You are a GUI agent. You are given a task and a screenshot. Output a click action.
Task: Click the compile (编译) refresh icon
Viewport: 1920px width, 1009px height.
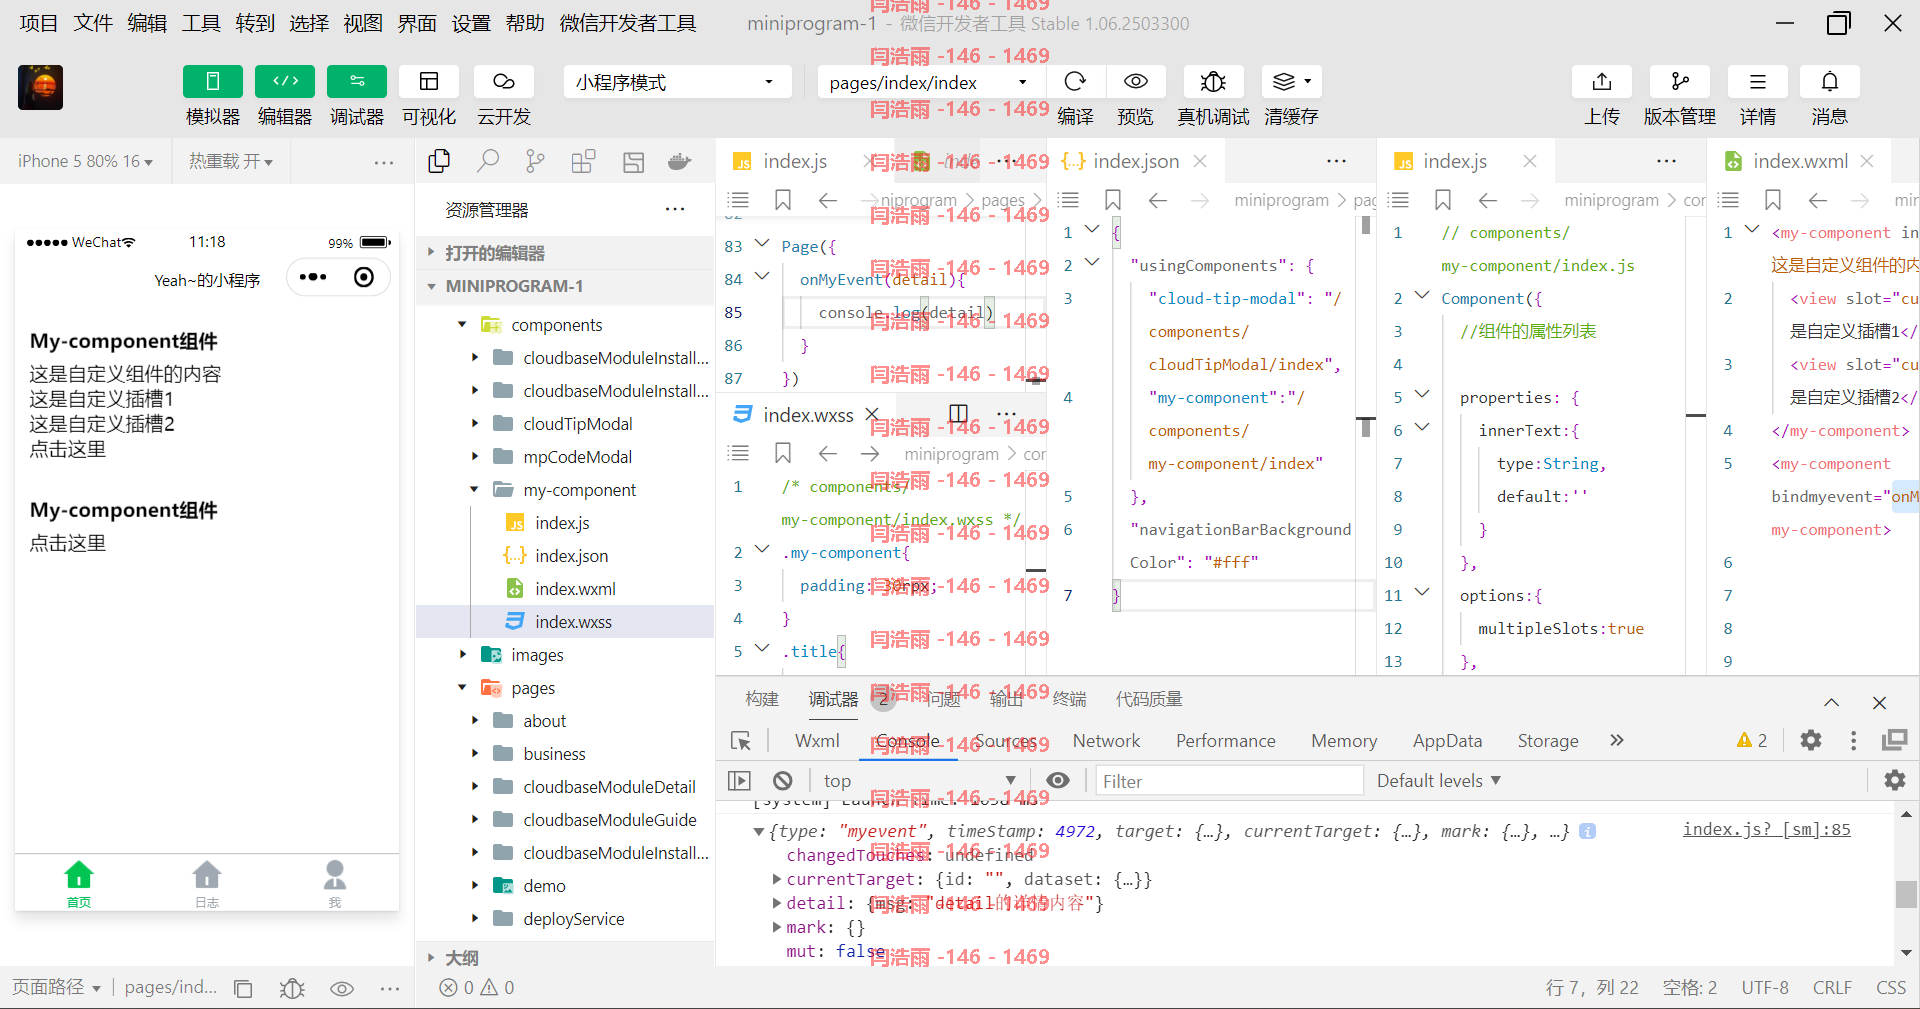(x=1075, y=81)
